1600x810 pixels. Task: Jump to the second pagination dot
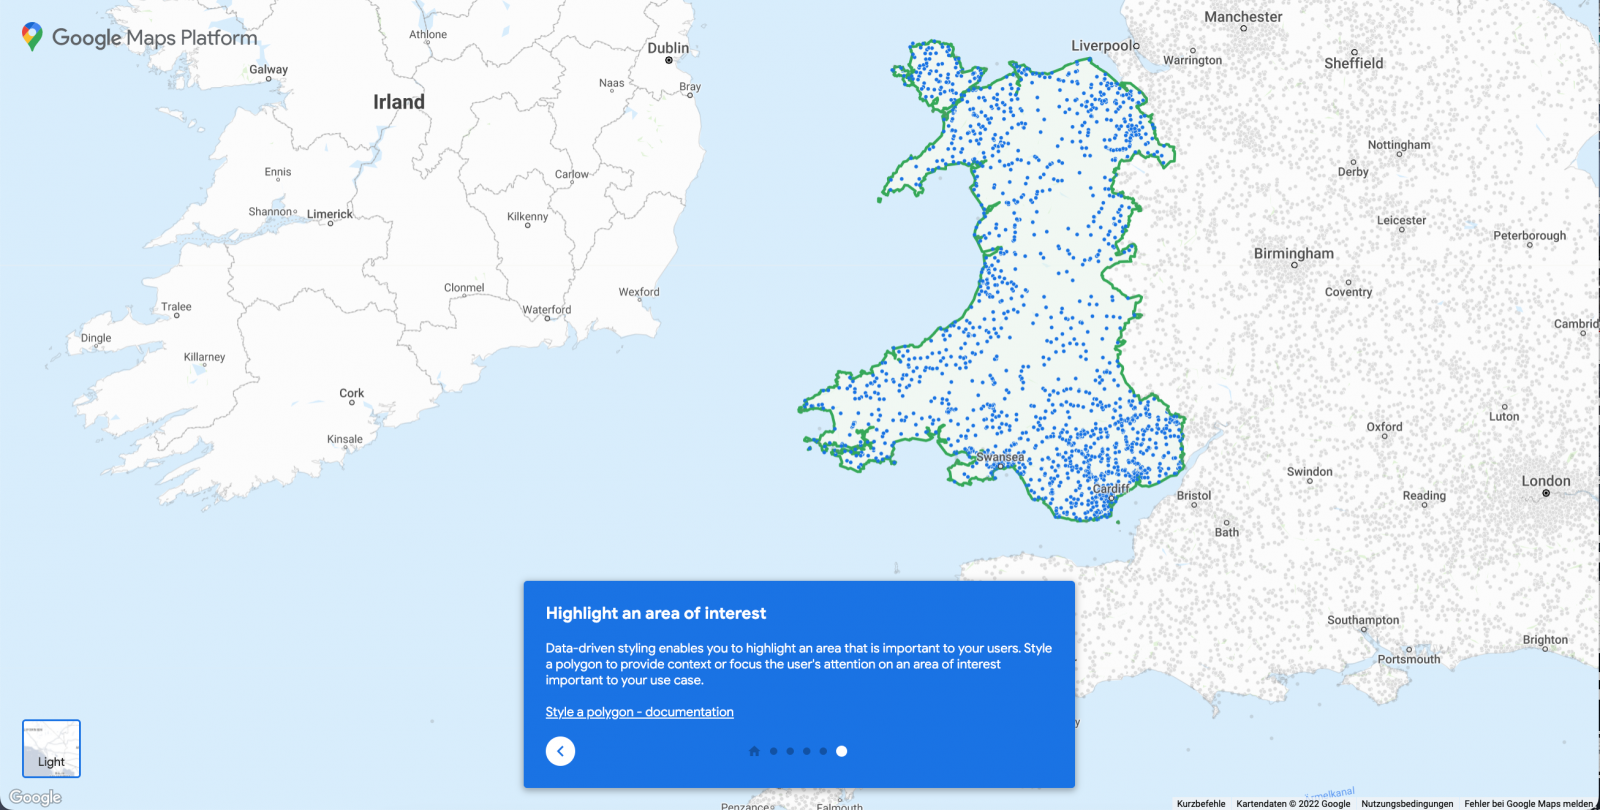790,751
